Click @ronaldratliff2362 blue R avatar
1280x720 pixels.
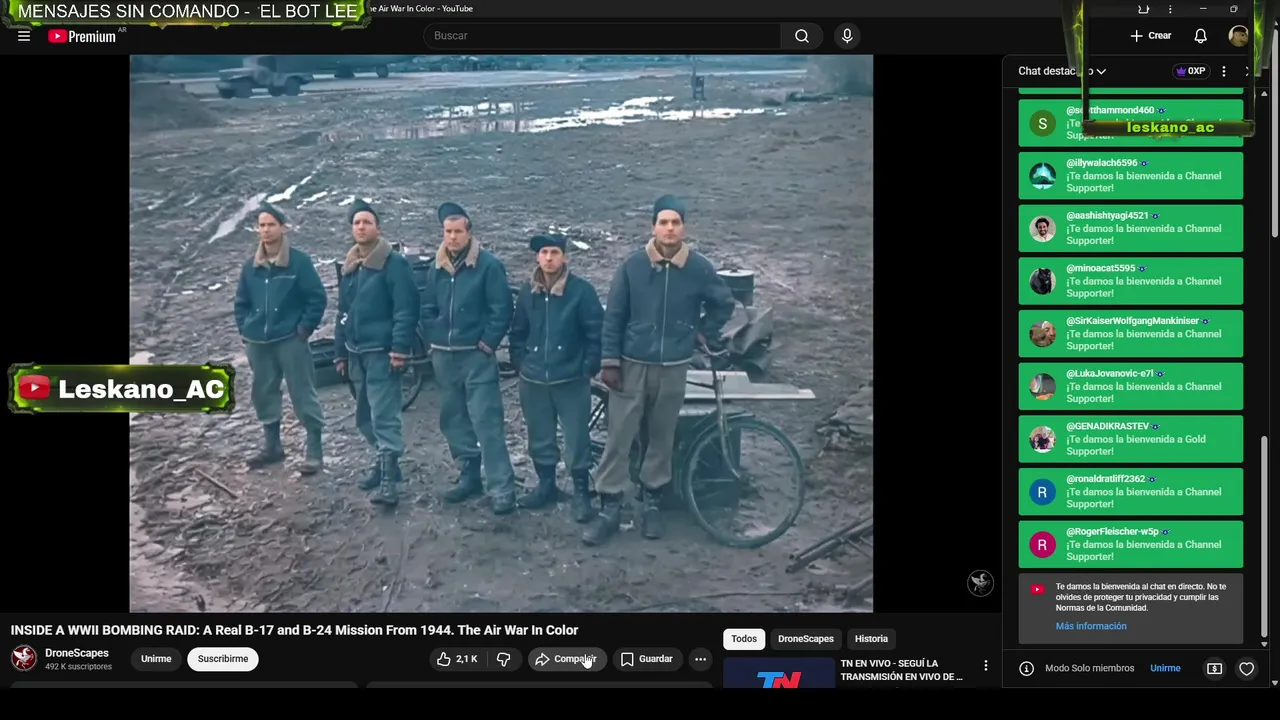(1042, 492)
